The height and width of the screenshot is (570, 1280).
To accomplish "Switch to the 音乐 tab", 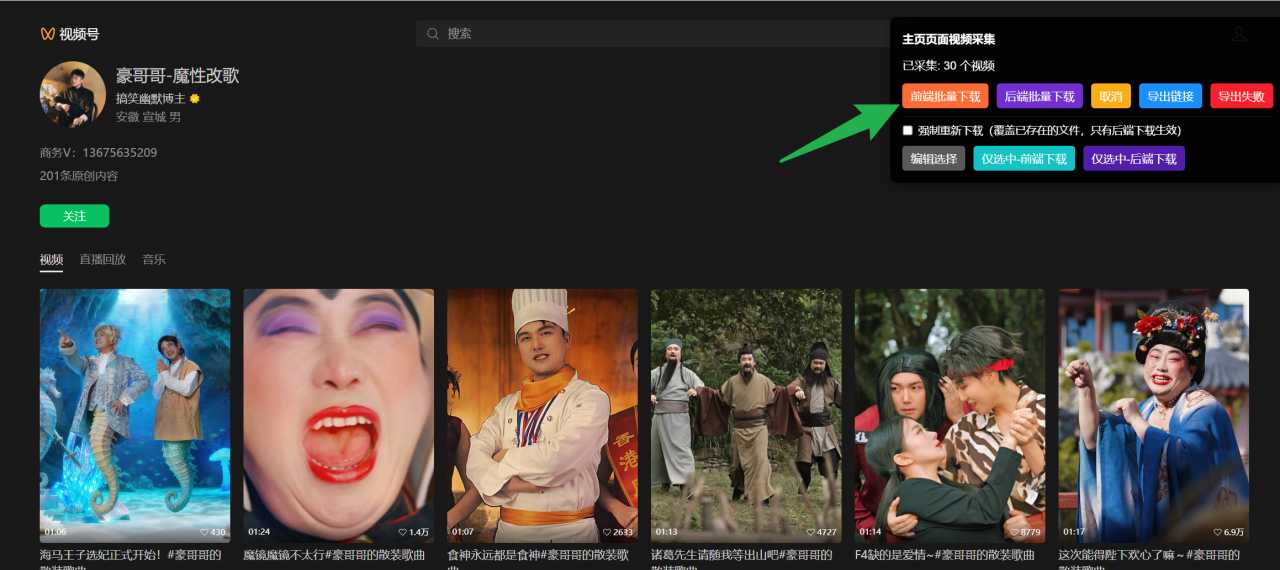I will (x=154, y=260).
